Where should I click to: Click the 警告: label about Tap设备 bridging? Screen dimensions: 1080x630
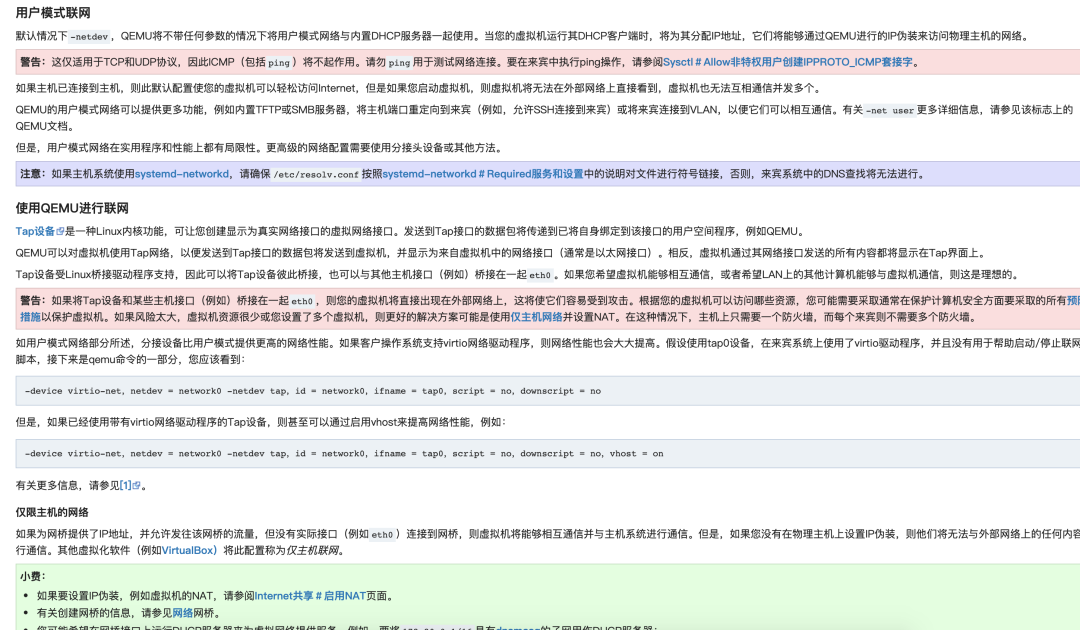pos(34,301)
